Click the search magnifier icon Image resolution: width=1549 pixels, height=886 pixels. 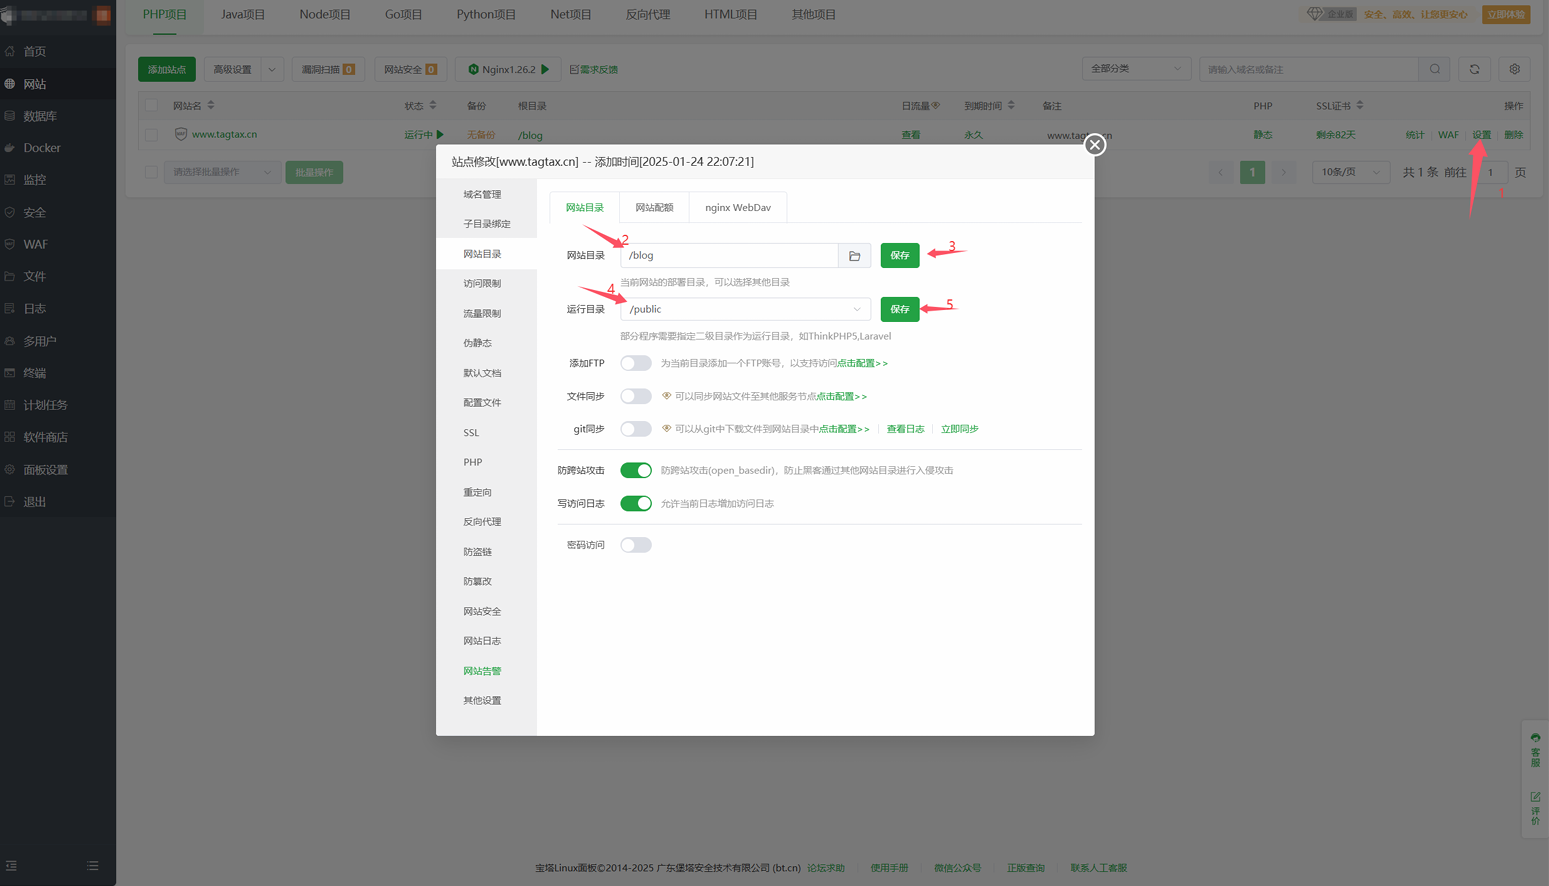pos(1435,69)
